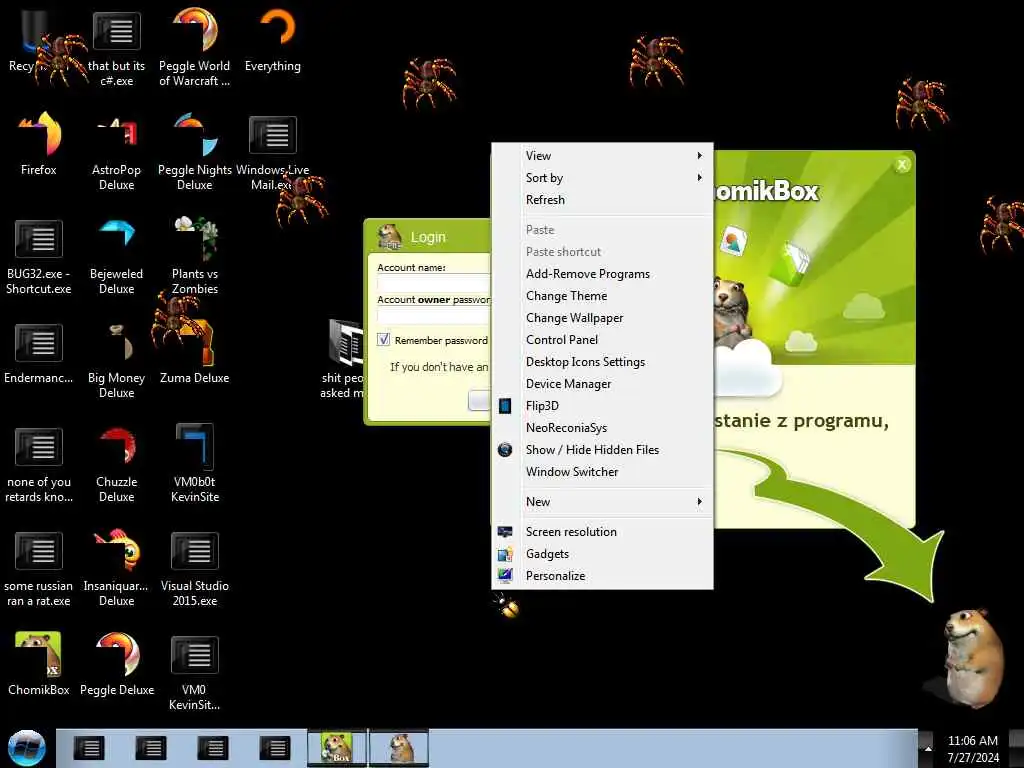Open Device Manager from context menu
Image resolution: width=1024 pixels, height=768 pixels.
[602, 384]
